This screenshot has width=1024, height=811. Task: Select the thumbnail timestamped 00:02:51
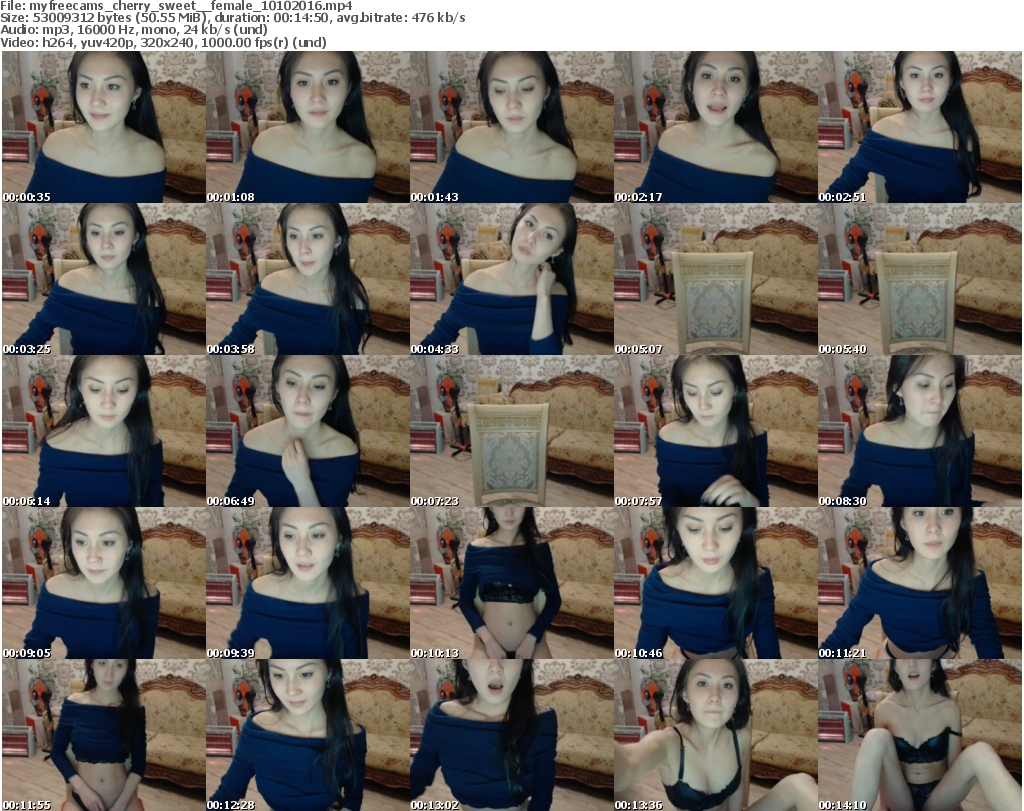920,127
